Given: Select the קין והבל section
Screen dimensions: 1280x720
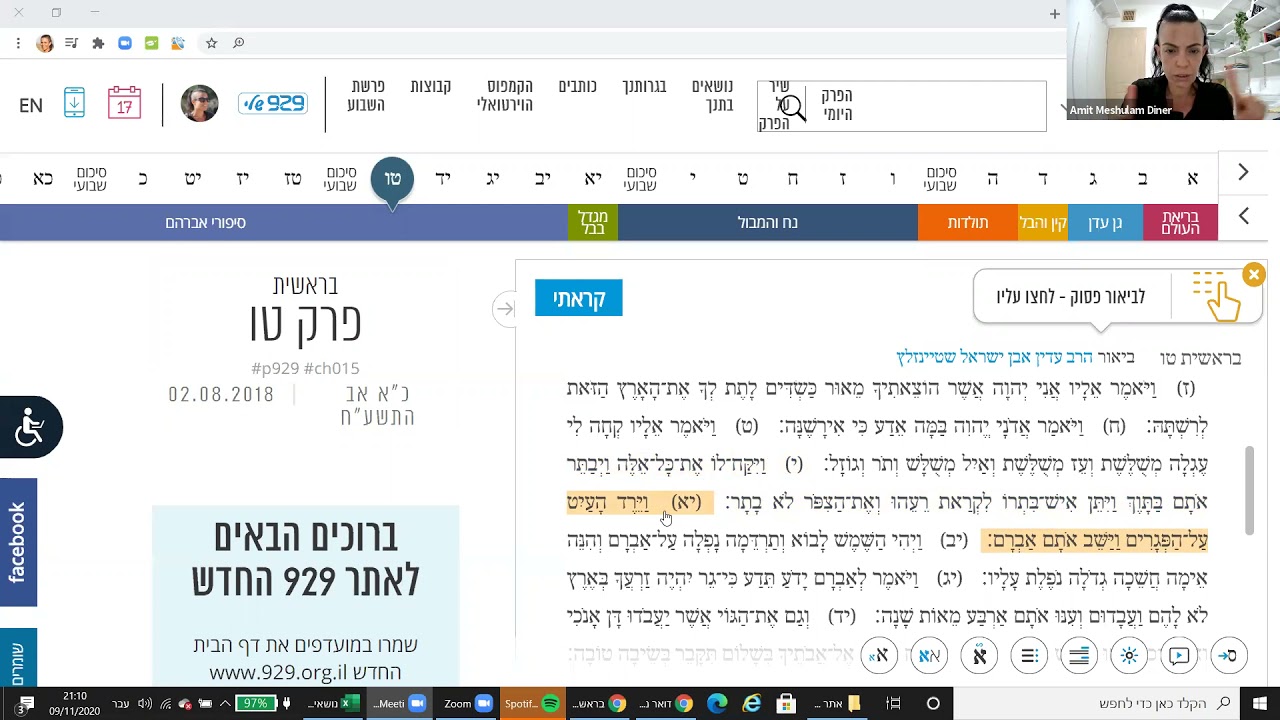Looking at the screenshot, I should pyautogui.click(x=1043, y=222).
